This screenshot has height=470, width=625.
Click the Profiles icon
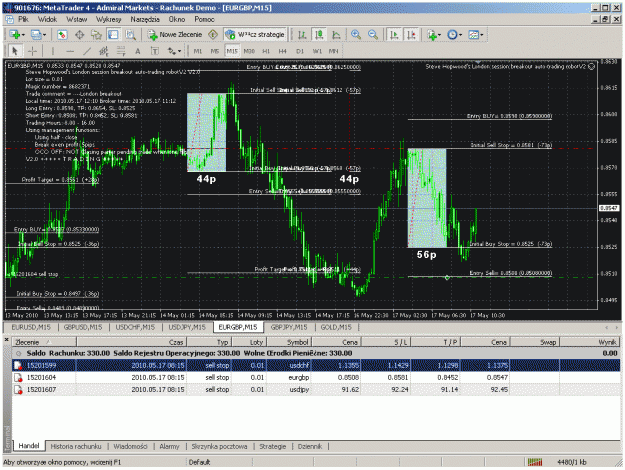[x=36, y=35]
